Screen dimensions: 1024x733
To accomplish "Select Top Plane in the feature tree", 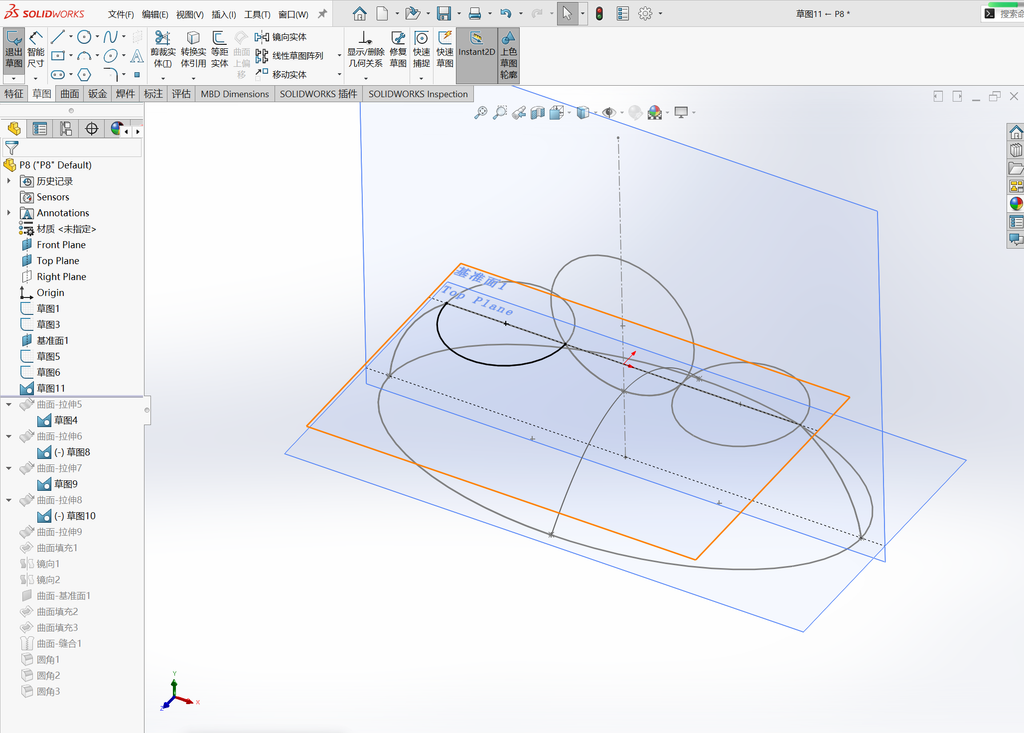I will (57, 261).
